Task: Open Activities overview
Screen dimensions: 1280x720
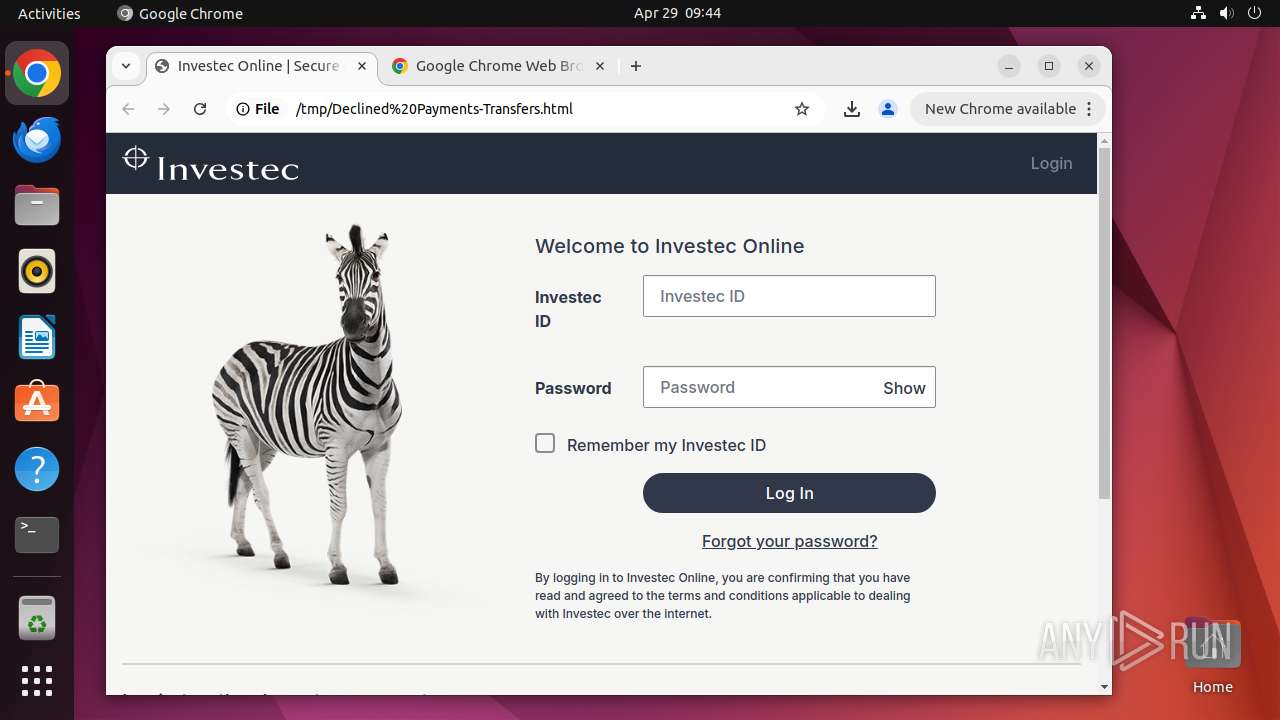Action: point(49,13)
